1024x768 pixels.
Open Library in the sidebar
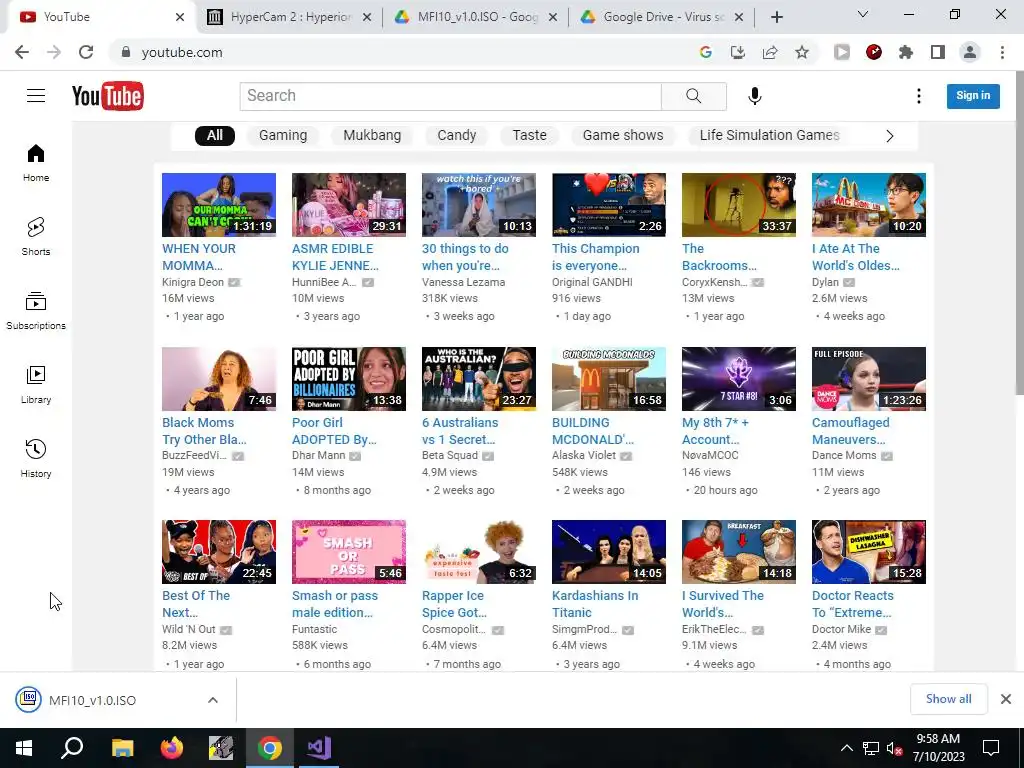tap(36, 385)
